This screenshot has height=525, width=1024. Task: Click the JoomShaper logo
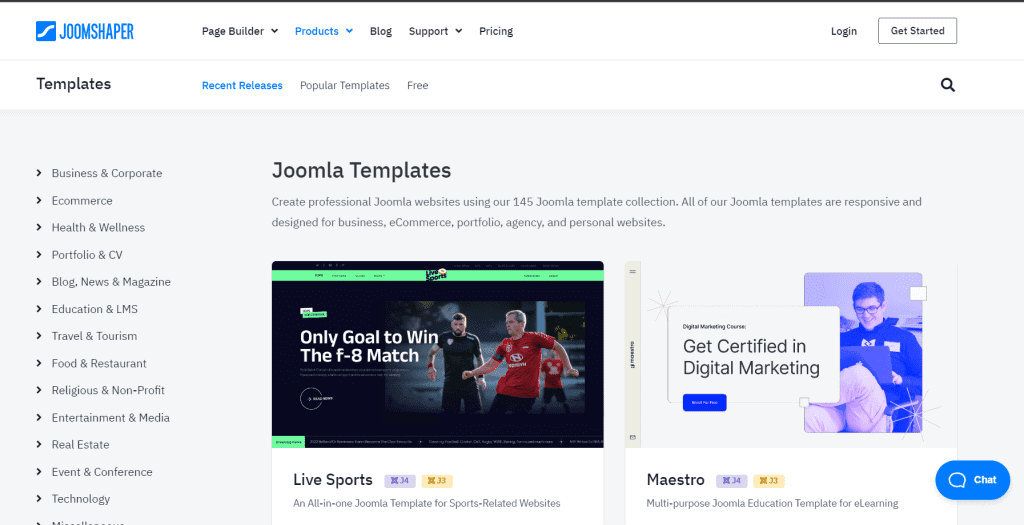tap(85, 31)
